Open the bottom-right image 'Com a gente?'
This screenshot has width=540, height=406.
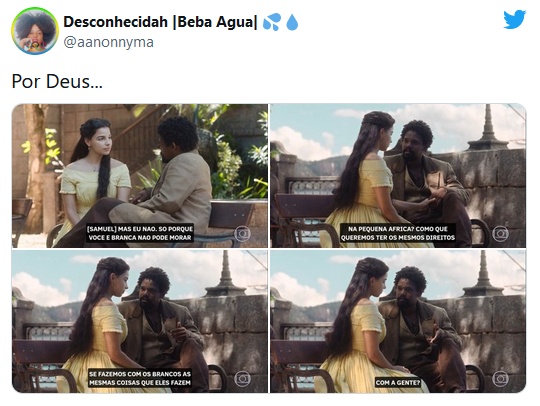click(x=398, y=321)
